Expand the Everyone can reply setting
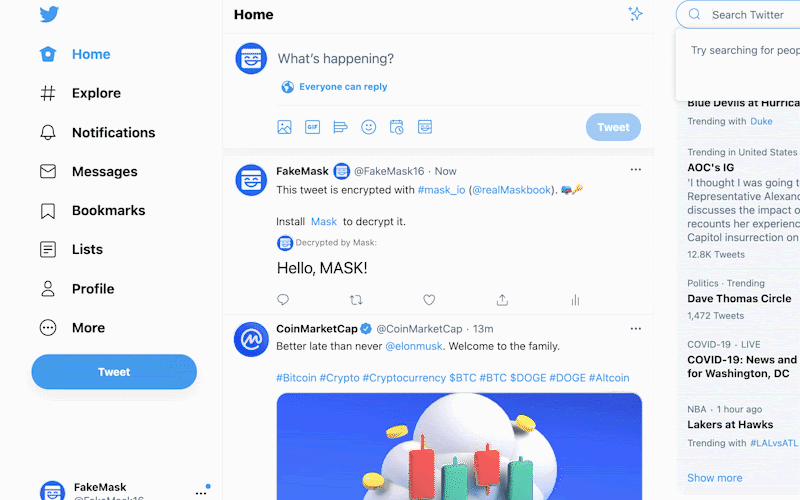800x500 pixels. [x=334, y=87]
